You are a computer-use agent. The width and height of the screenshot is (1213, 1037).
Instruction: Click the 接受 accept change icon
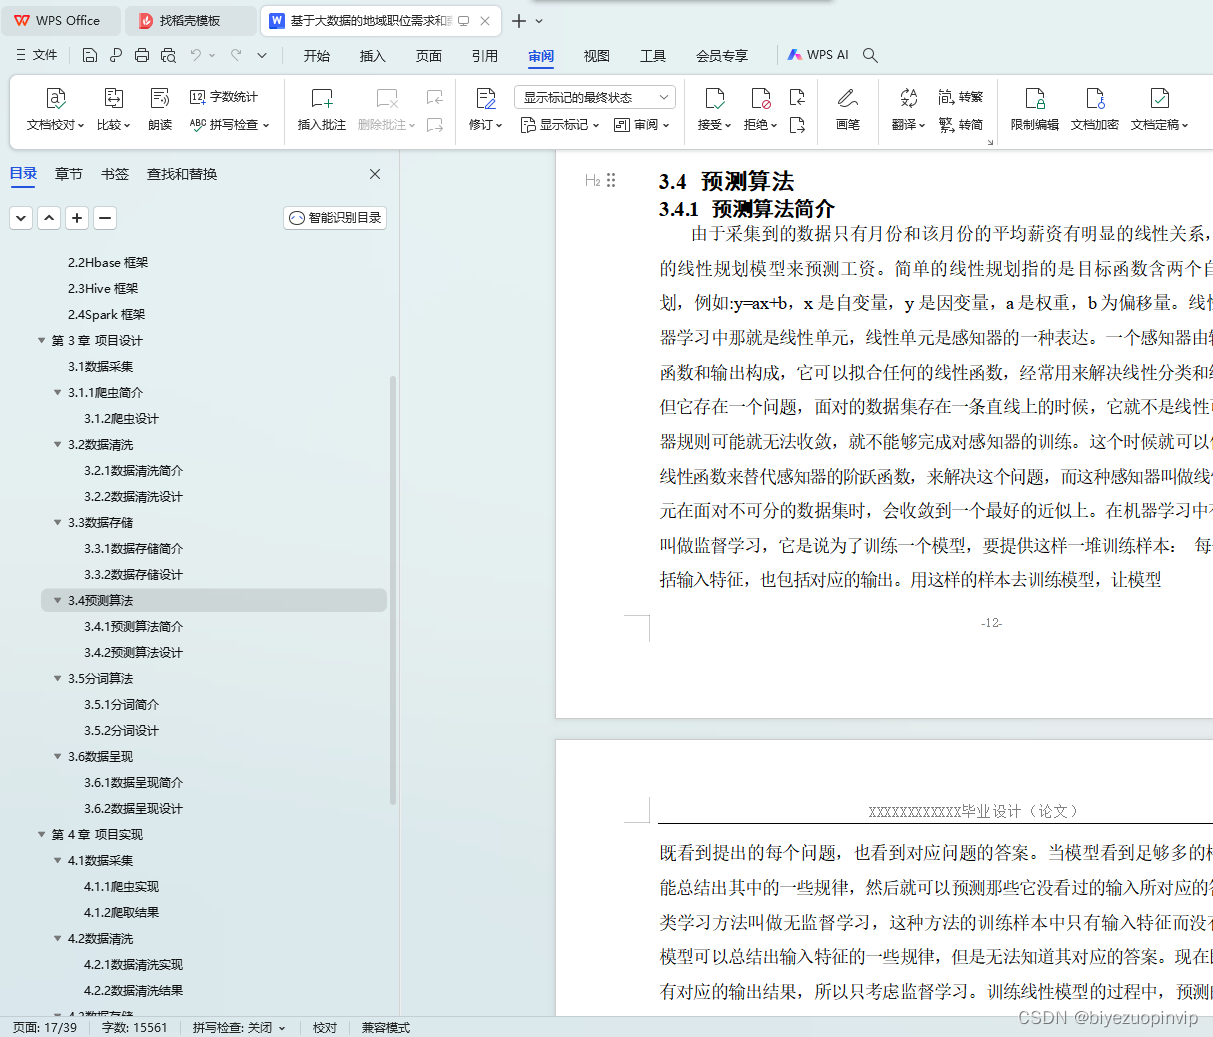click(715, 98)
